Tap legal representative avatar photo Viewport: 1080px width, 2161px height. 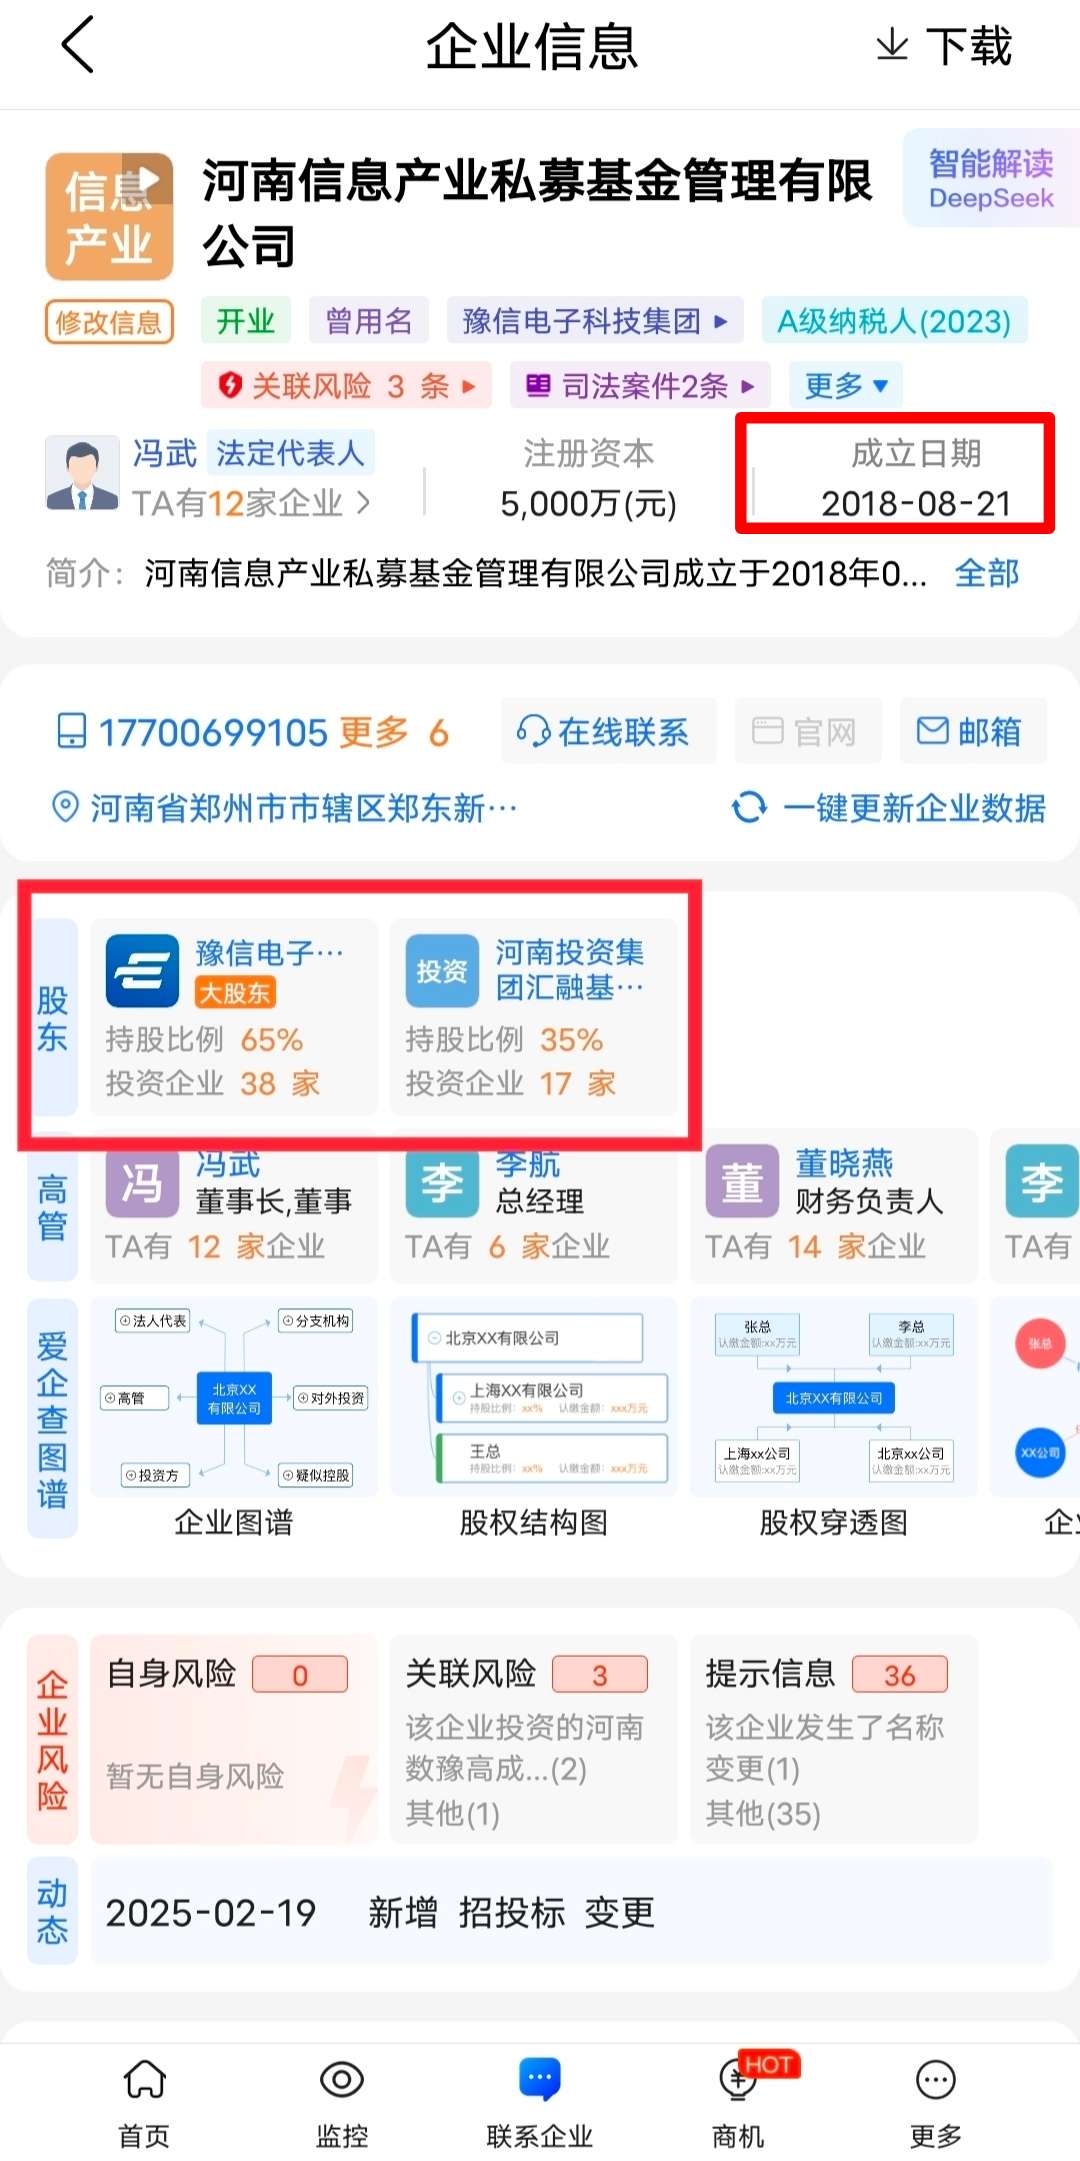pyautogui.click(x=82, y=474)
